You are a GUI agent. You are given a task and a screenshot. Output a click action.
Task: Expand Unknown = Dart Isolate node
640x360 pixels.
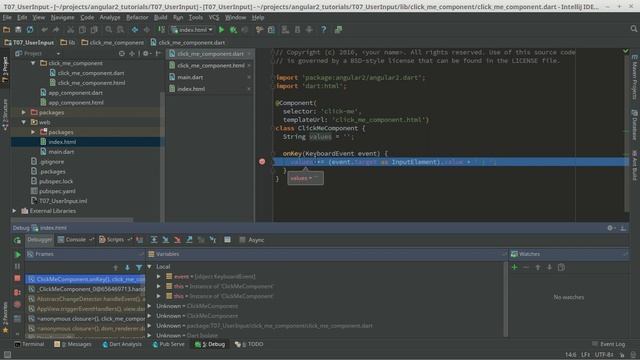[149, 336]
